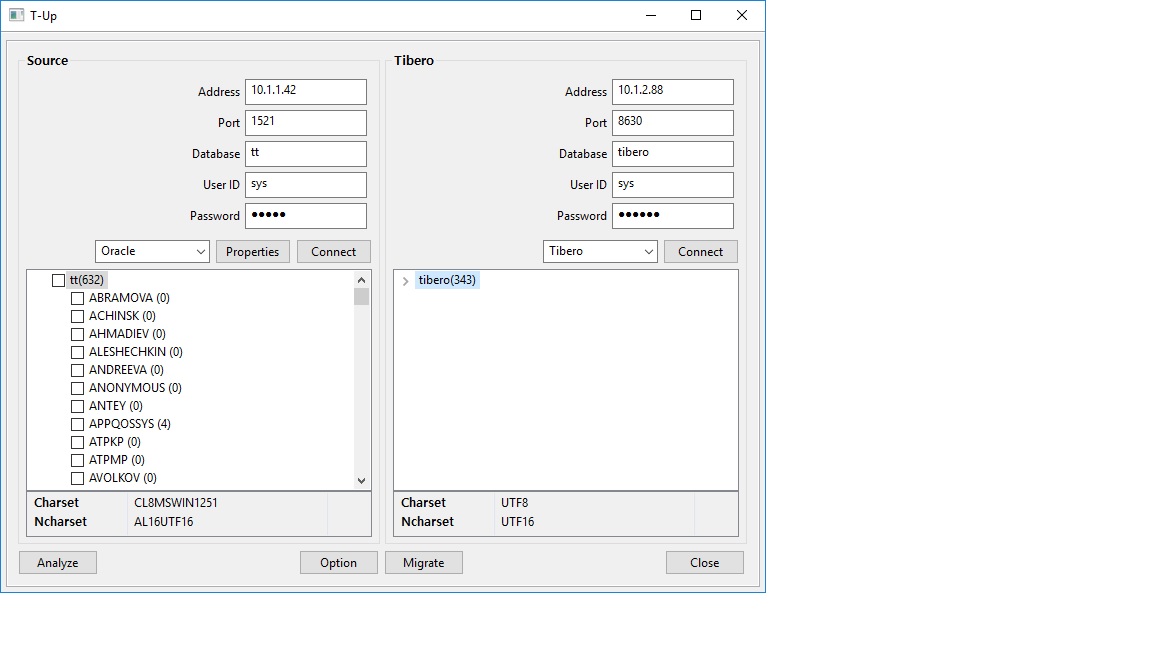This screenshot has width=1152, height=648.
Task: Select the tibero(343) tree label
Action: (x=447, y=280)
